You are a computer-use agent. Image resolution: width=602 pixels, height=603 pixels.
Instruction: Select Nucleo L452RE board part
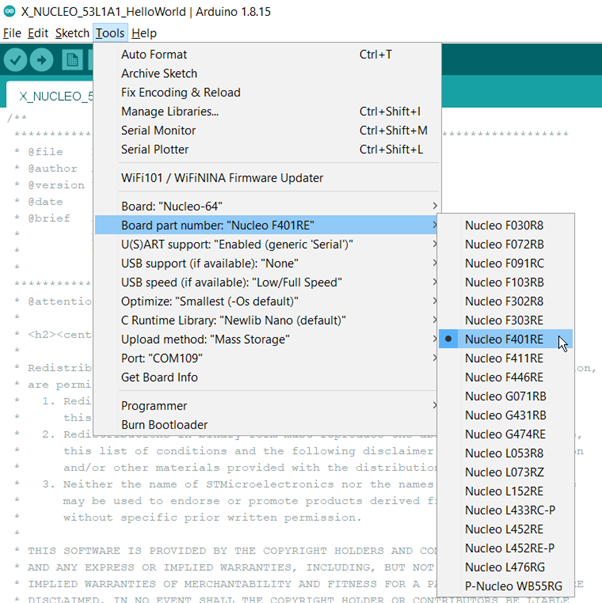(x=505, y=529)
